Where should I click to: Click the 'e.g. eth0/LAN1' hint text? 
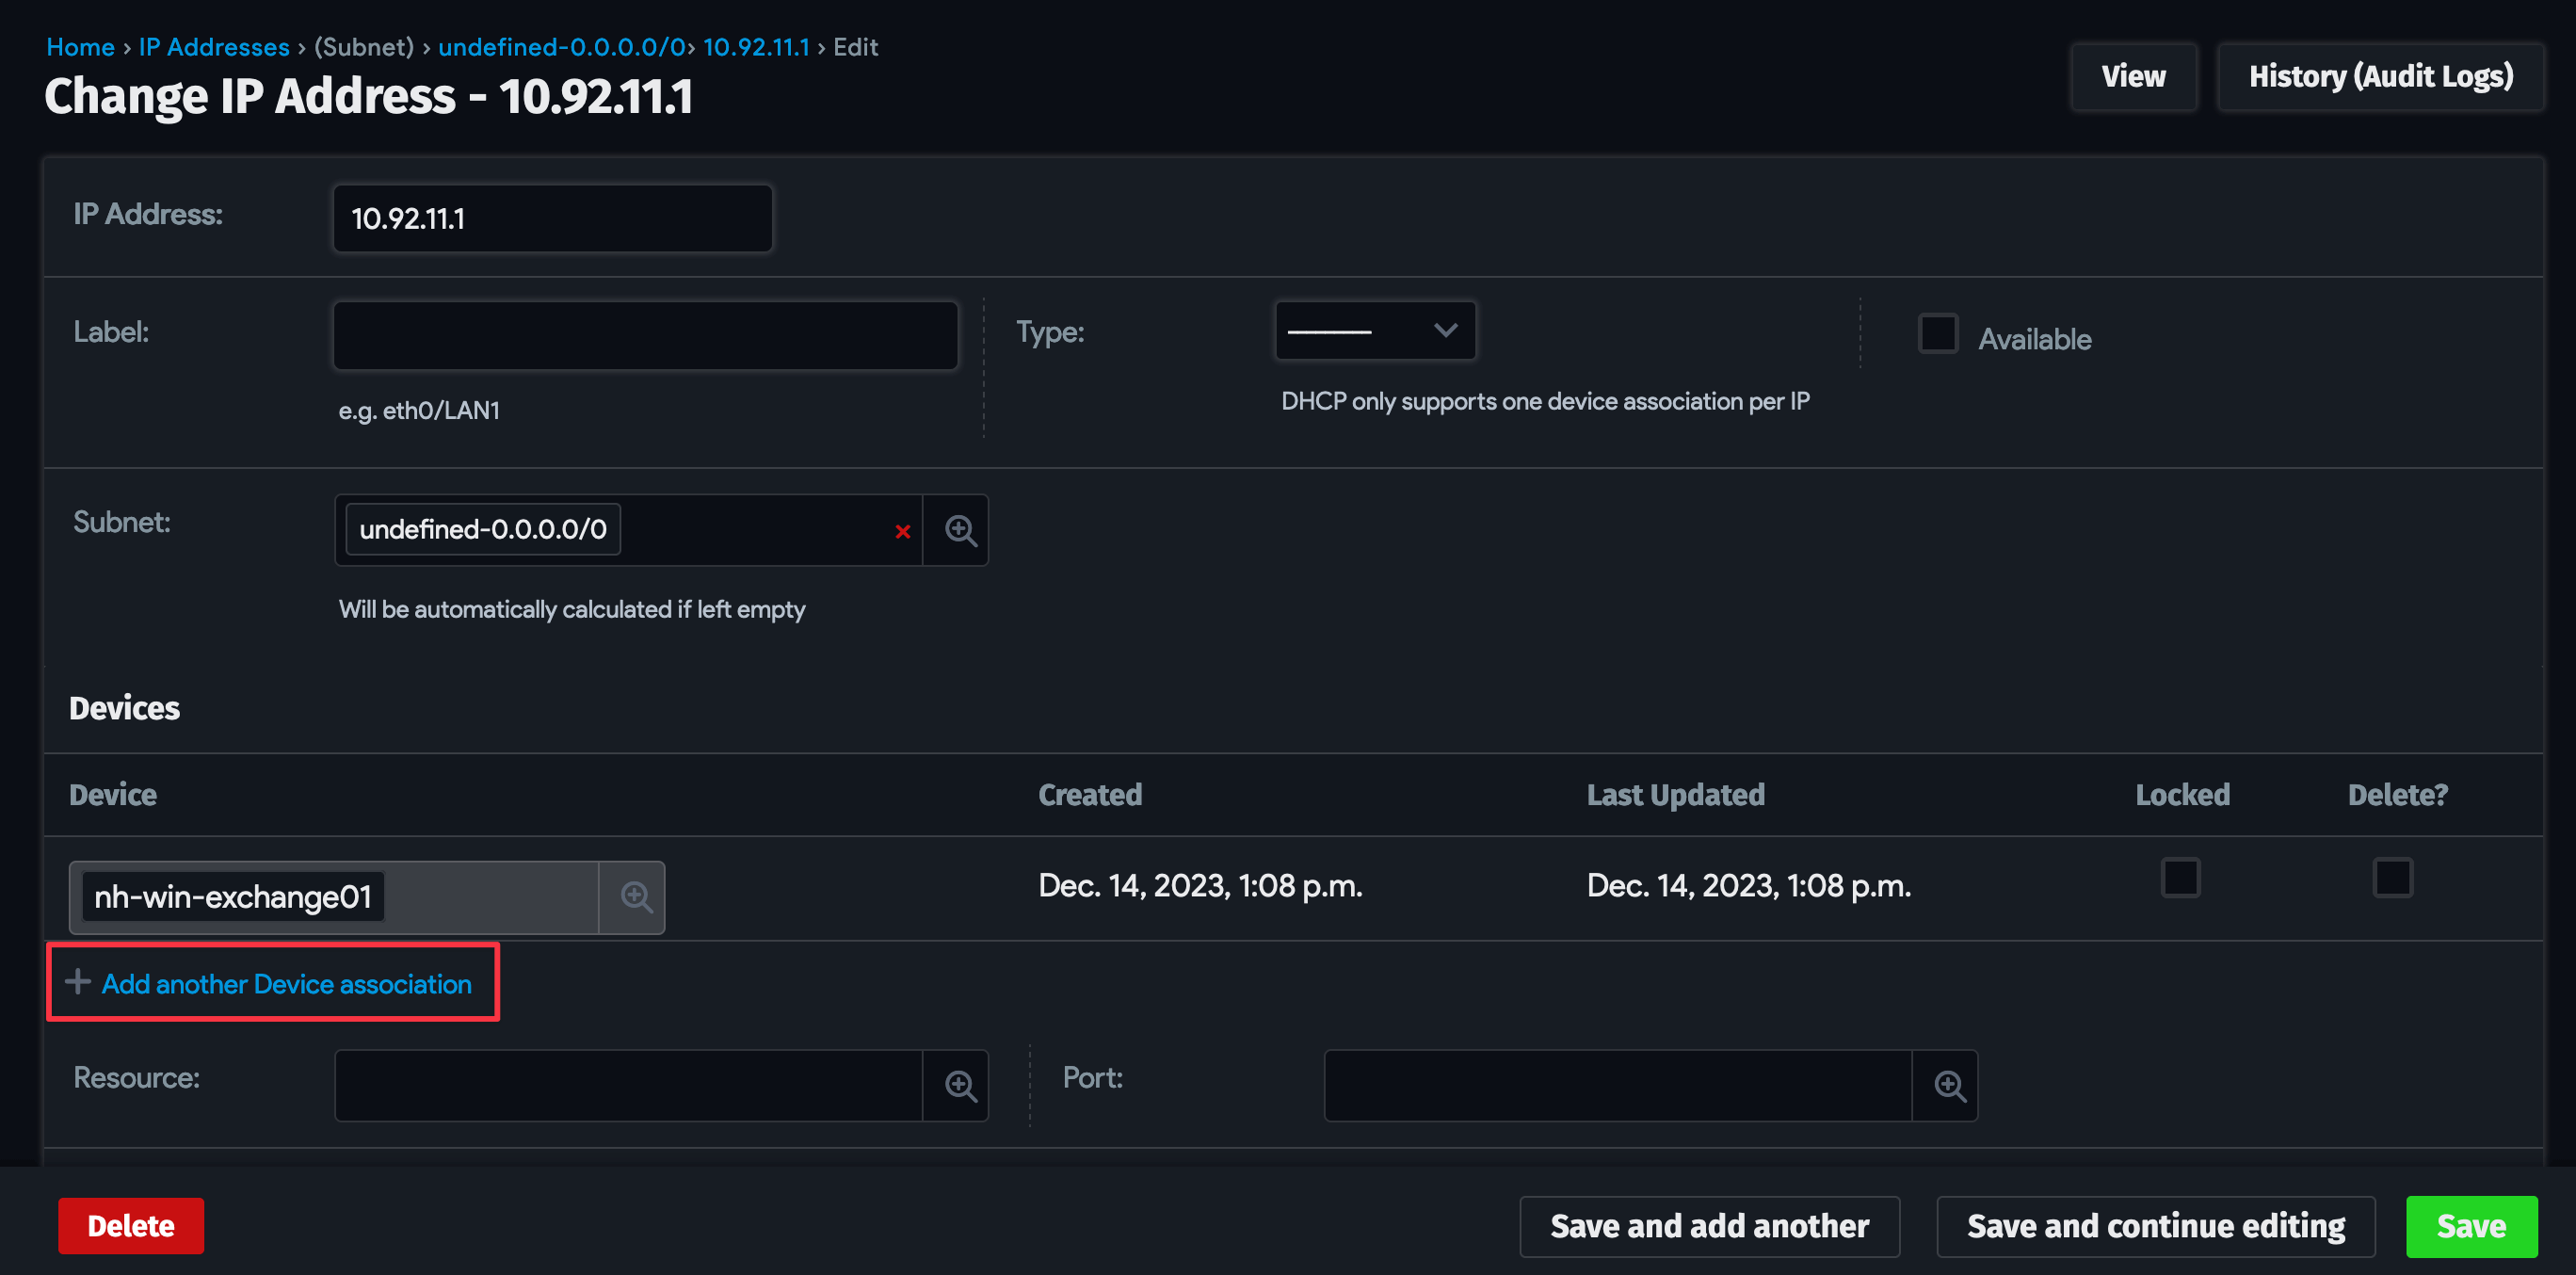pyautogui.click(x=419, y=410)
